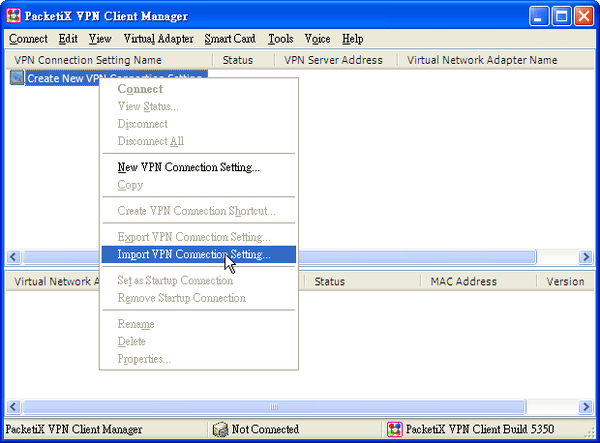Select Create VPN Connection Shortcut entry
The width and height of the screenshot is (600, 443).
(x=199, y=211)
